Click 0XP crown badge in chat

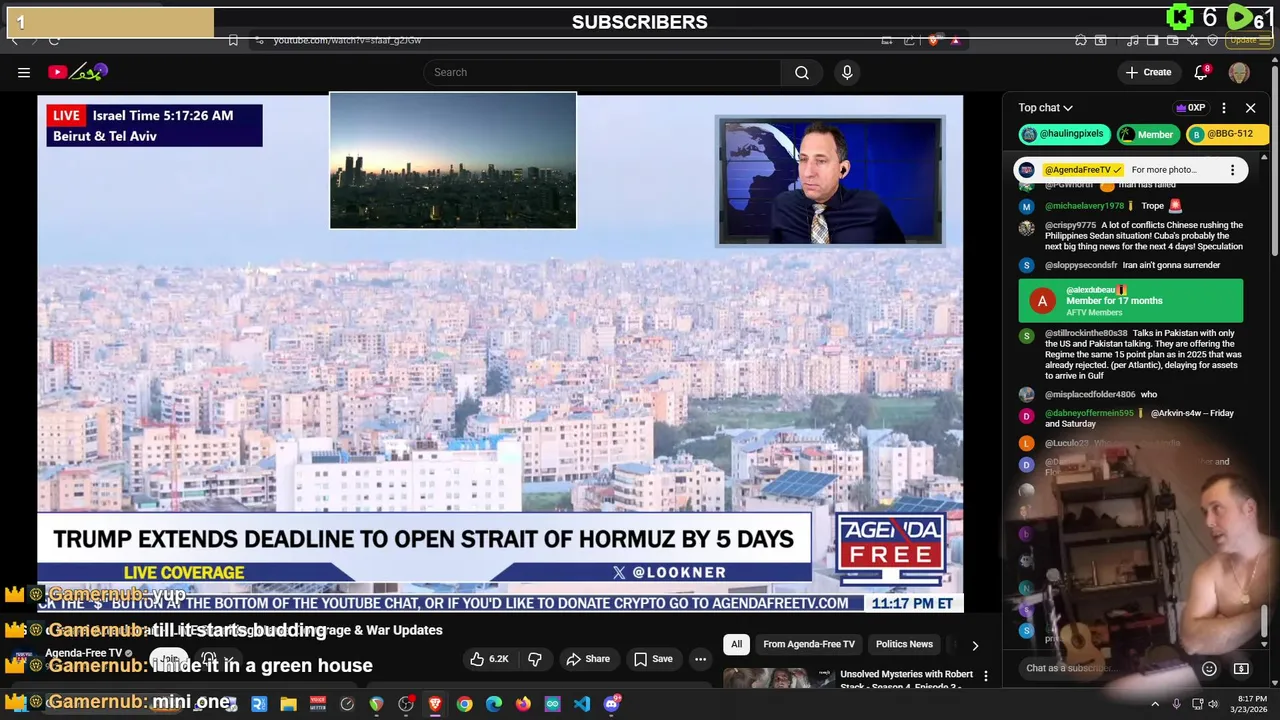1190,108
